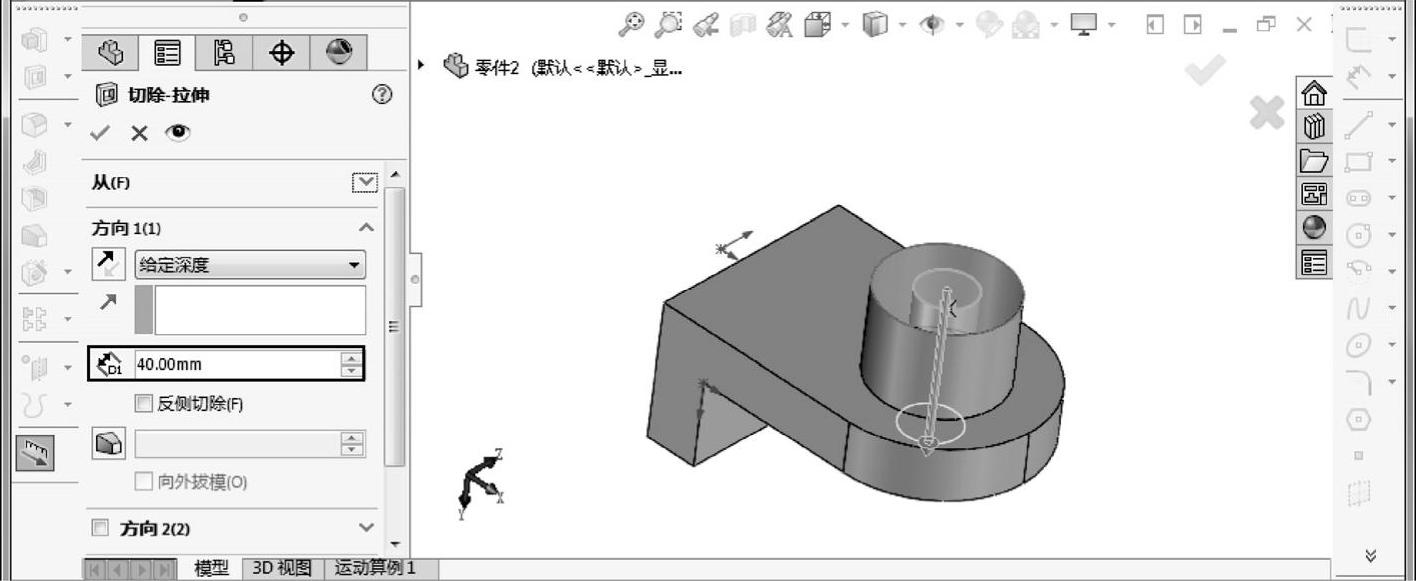The width and height of the screenshot is (1416, 581).
Task: Confirm the cut-extrude with green checkmark
Action: [x=100, y=133]
